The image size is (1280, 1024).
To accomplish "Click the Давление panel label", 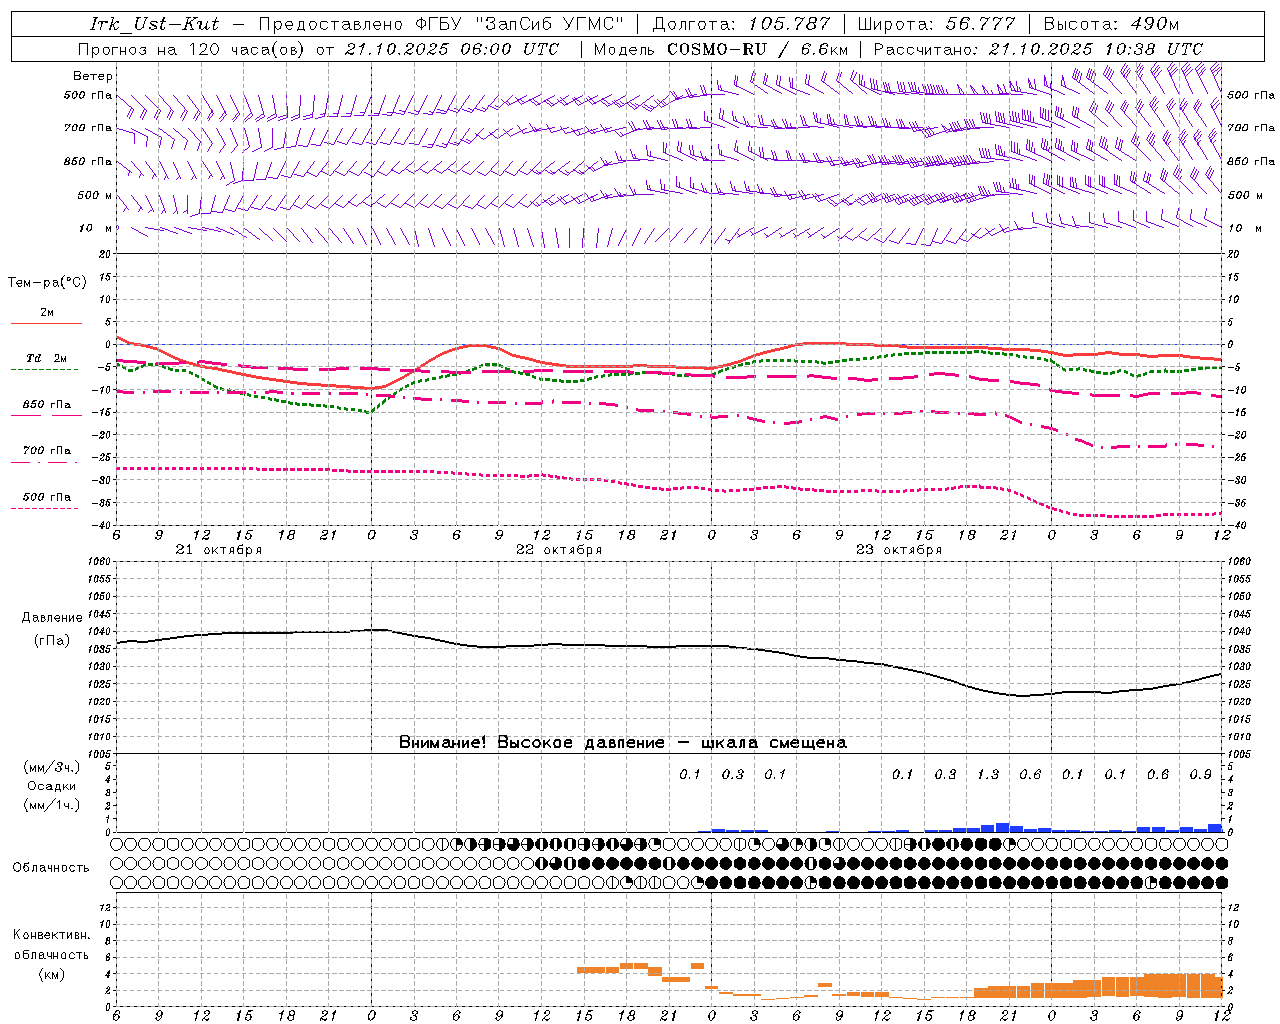I will click(x=51, y=618).
